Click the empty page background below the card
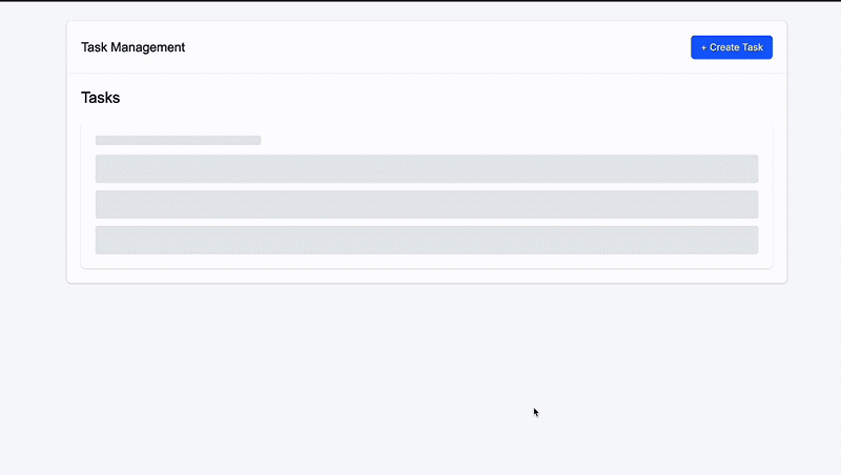841x475 pixels. coord(300,380)
